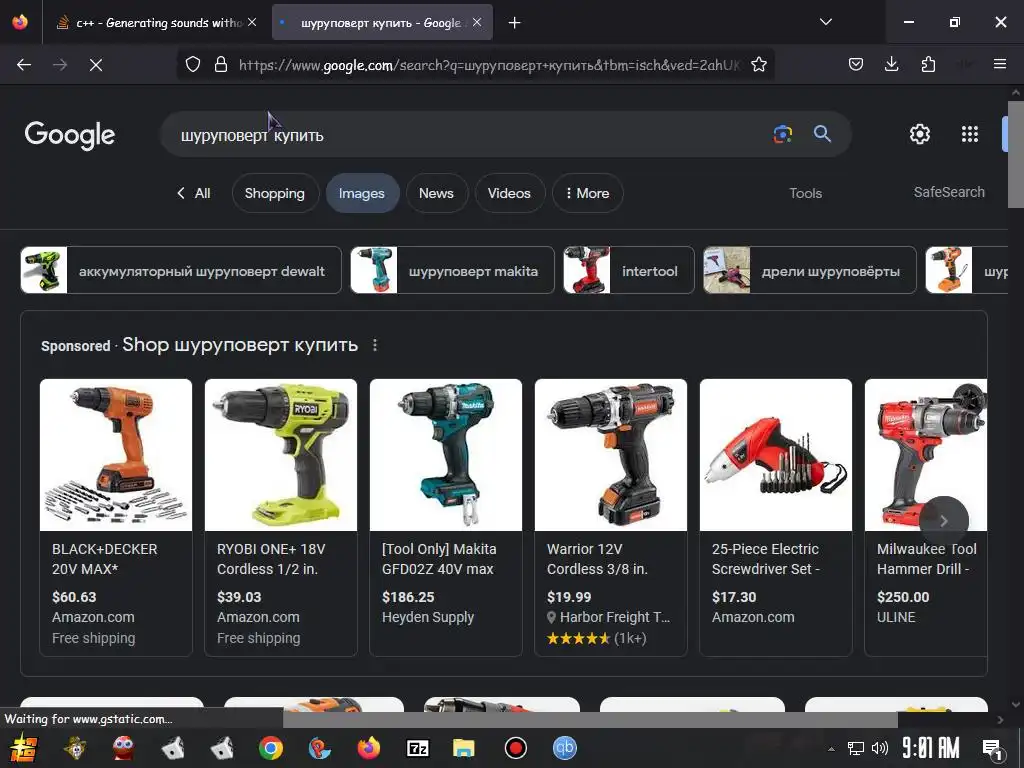
Task: Click the '25-Piece Electric Screwdriver Set' title
Action: [765, 559]
